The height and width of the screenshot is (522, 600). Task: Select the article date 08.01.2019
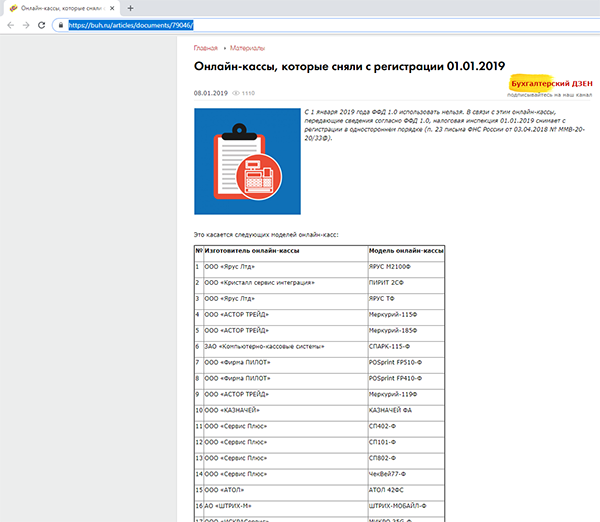(210, 93)
